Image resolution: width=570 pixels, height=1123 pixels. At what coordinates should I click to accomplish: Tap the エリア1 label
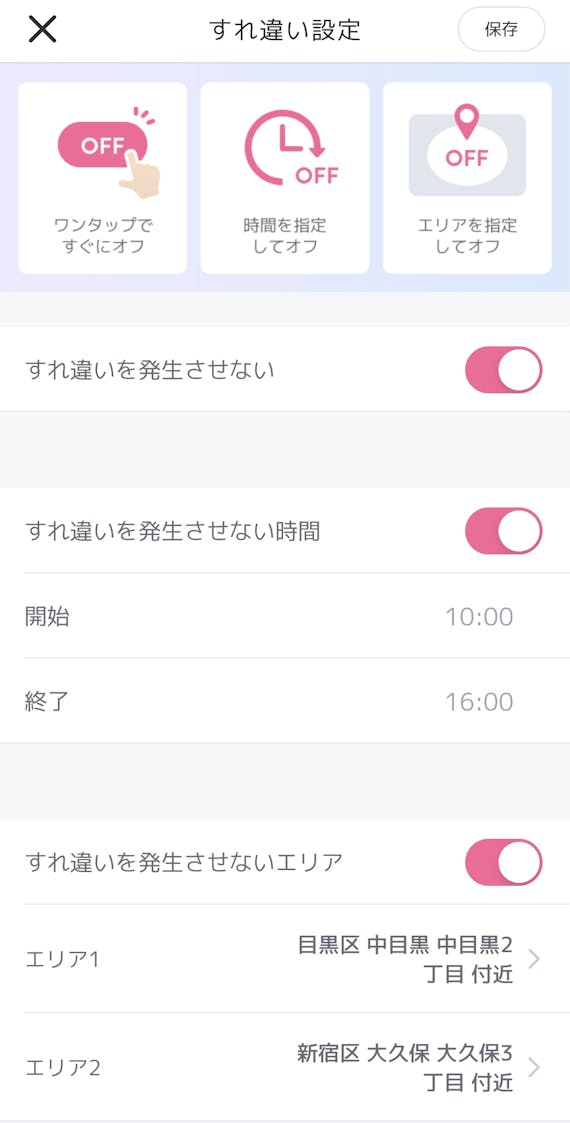point(62,960)
